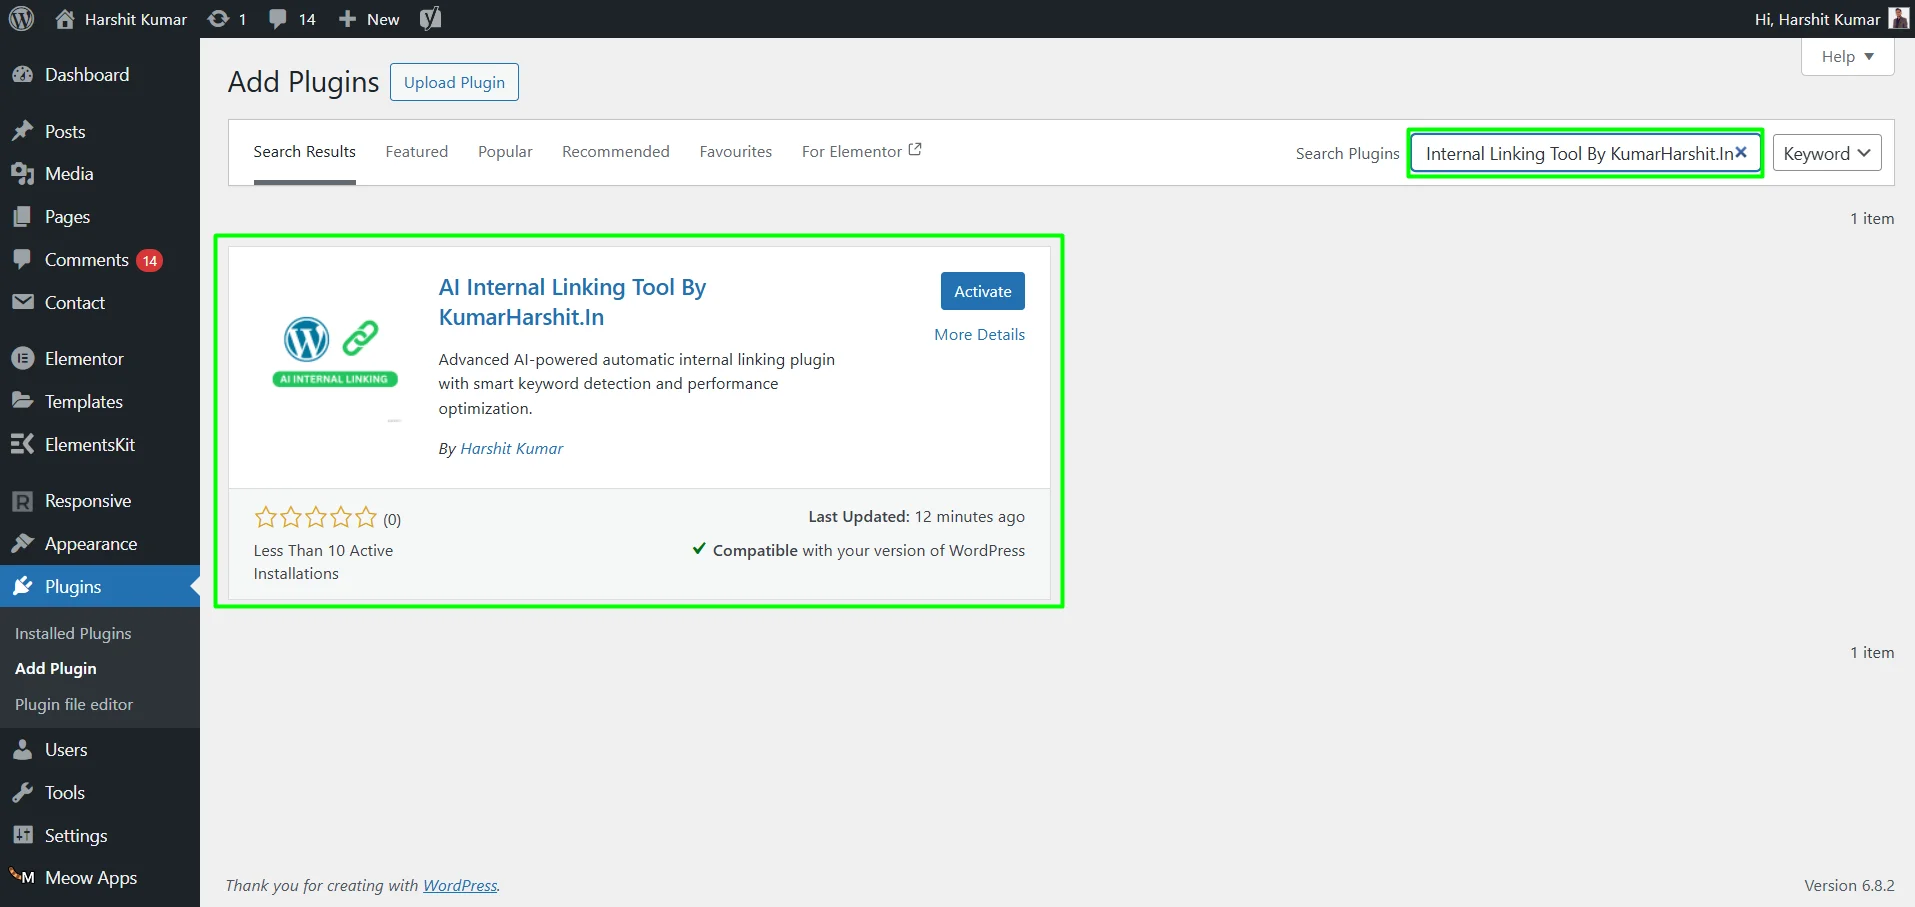Open Plugin file editor in the submenu
This screenshot has height=907, width=1915.
[x=74, y=705]
